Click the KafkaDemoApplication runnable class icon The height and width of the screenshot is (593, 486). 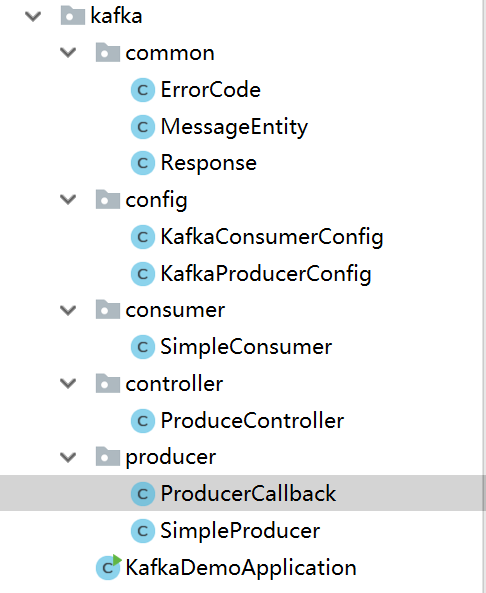108,567
